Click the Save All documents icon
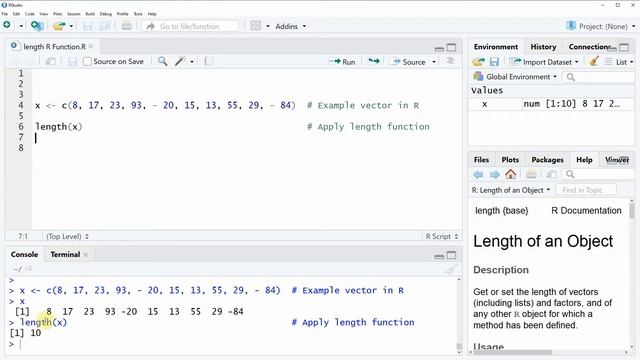Image resolution: width=640 pixels, height=360 pixels. [105, 26]
